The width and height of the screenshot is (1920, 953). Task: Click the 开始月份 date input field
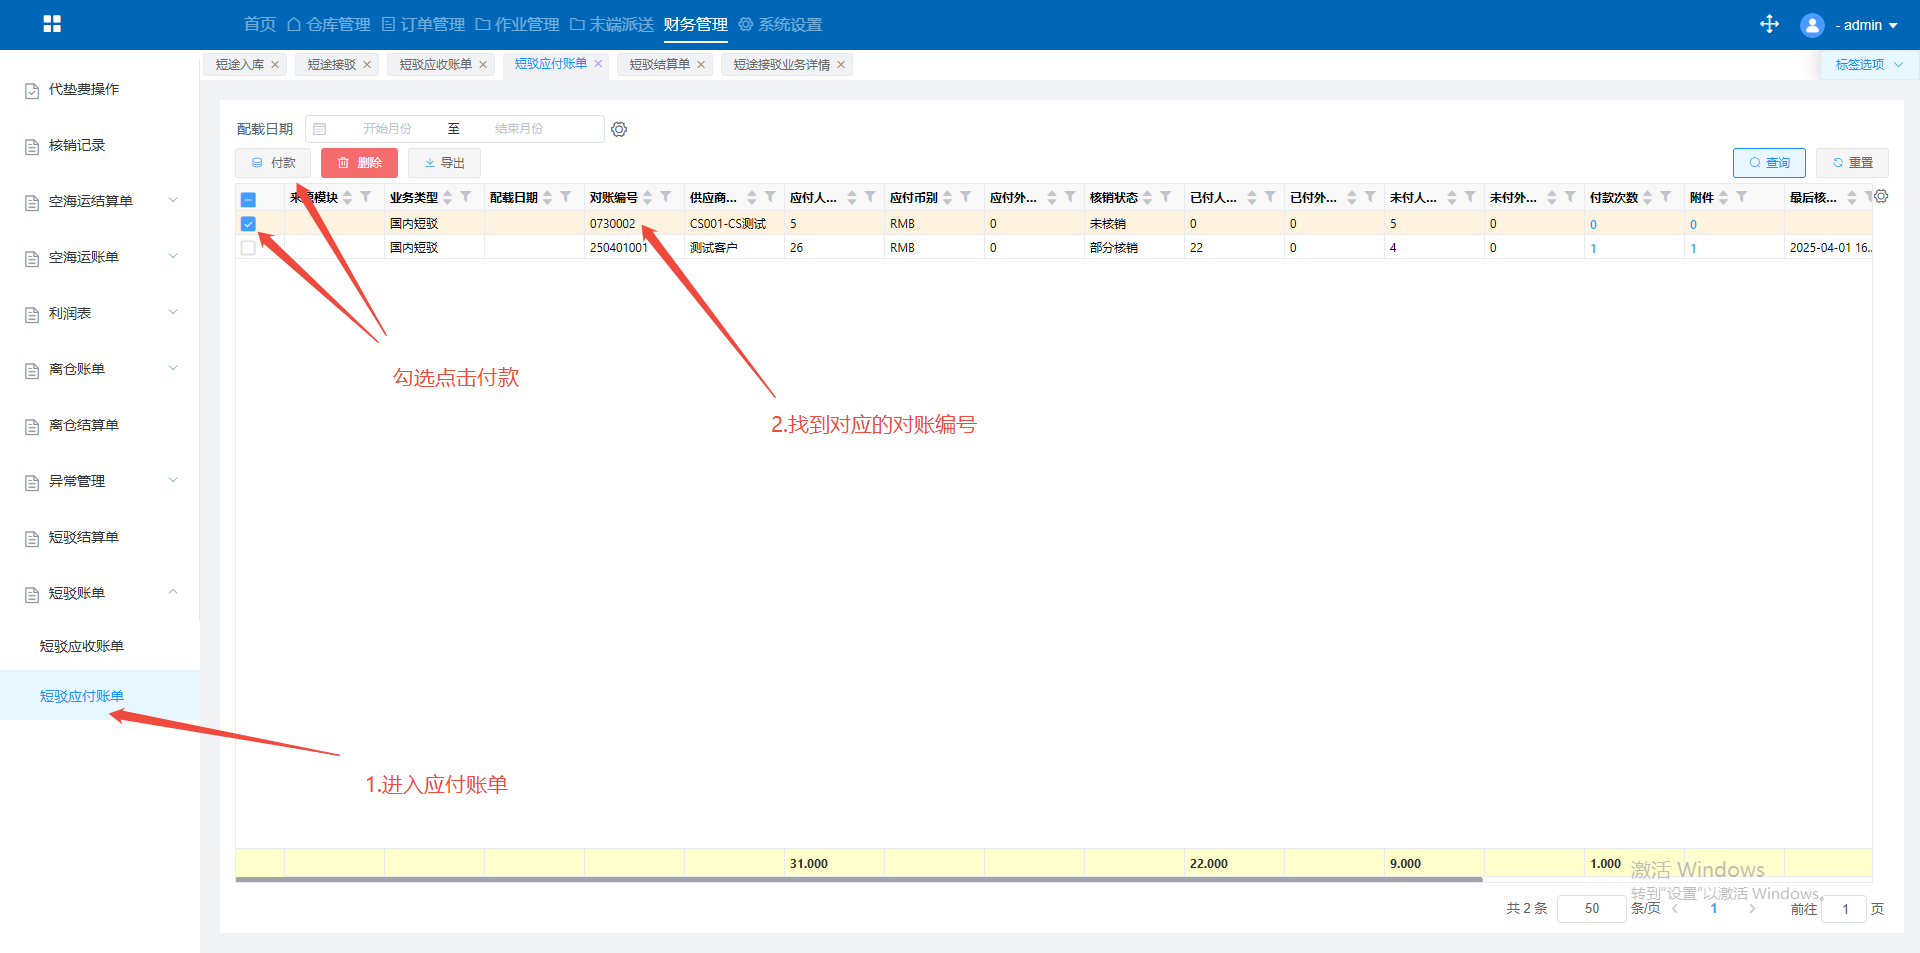[x=387, y=129]
